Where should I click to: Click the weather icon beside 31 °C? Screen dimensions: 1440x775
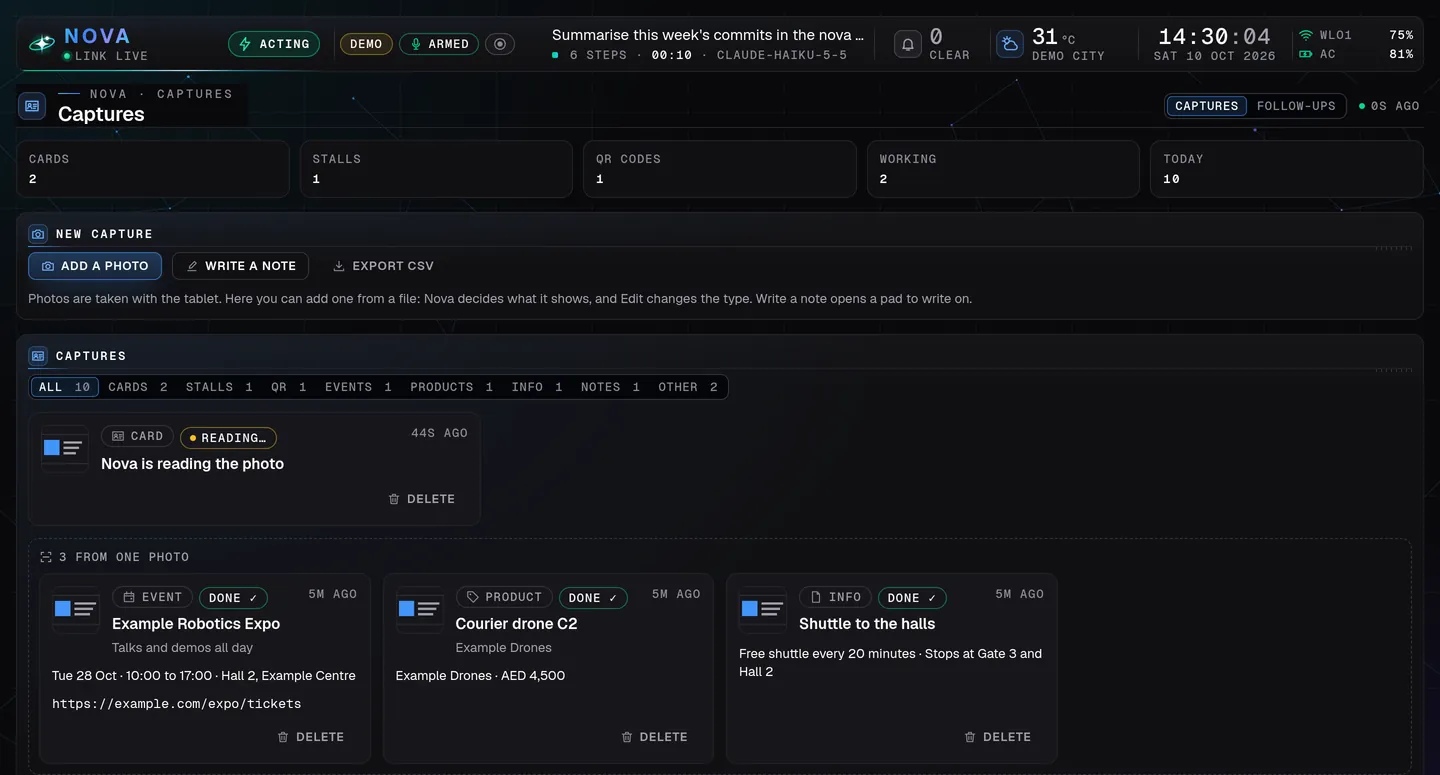[x=1010, y=44]
